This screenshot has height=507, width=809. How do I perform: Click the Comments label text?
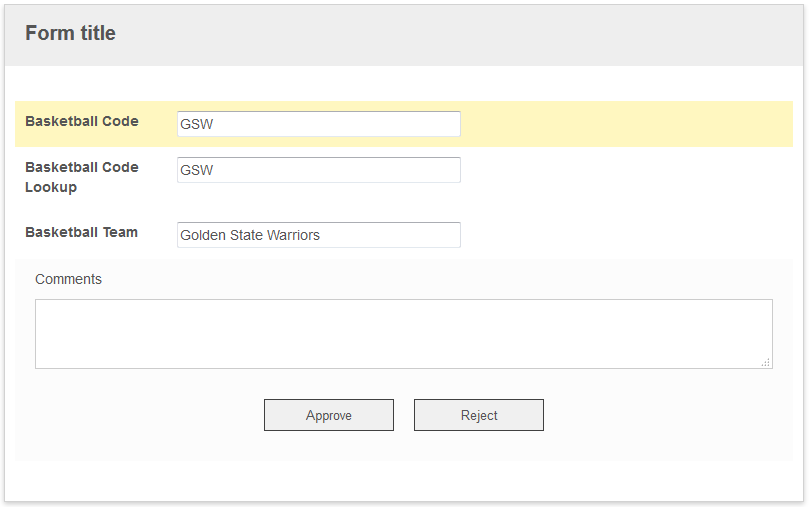tap(68, 279)
